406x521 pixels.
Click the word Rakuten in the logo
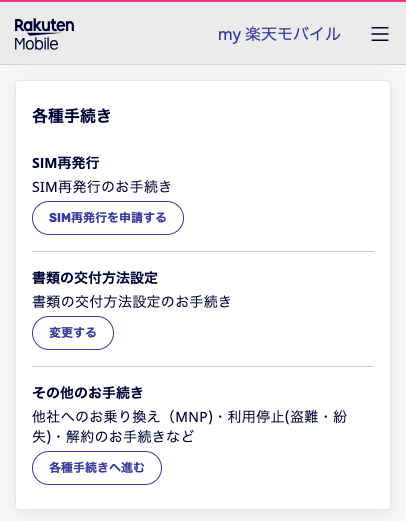point(44,25)
